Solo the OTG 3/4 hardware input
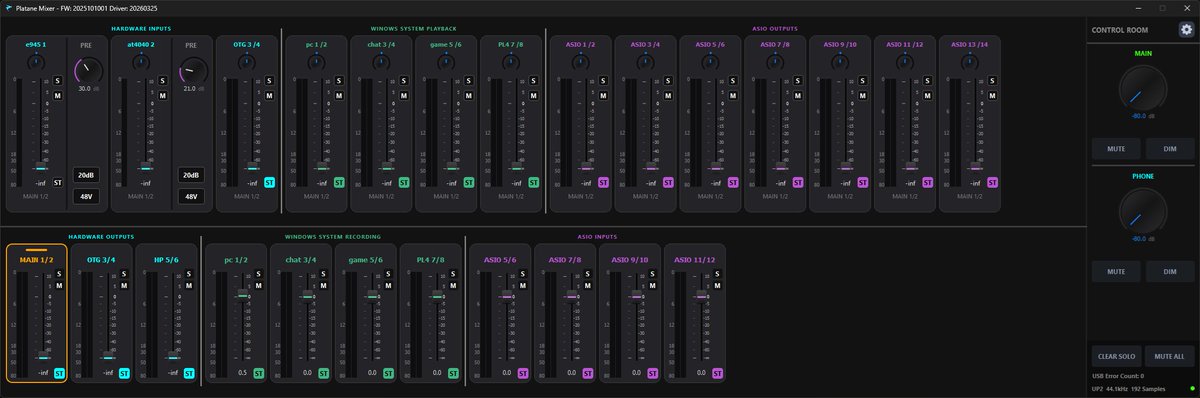Image resolution: width=1200 pixels, height=398 pixels. click(268, 80)
